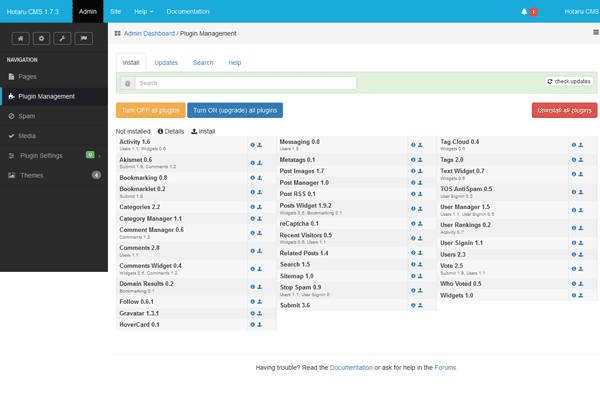The image size is (600, 400).
Task: Open settings via the sidebar gear icon
Action: [x=42, y=38]
